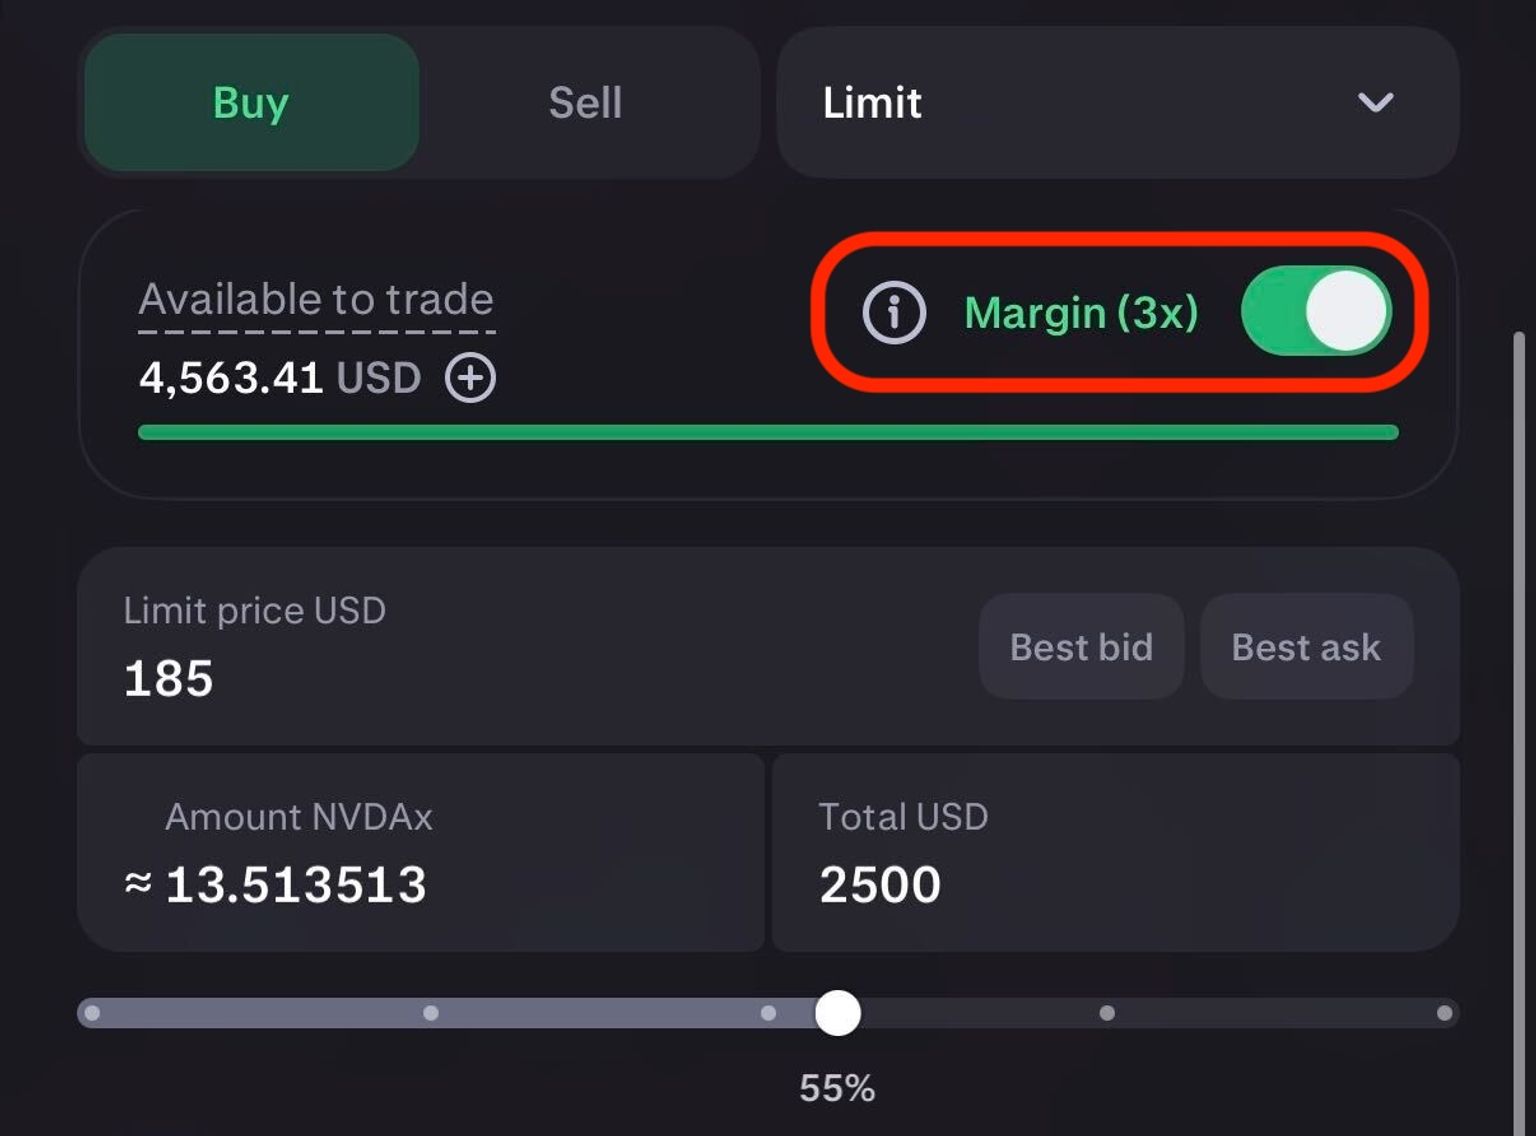
Task: Click the vertical scrollbar on the right edge
Action: click(1518, 700)
